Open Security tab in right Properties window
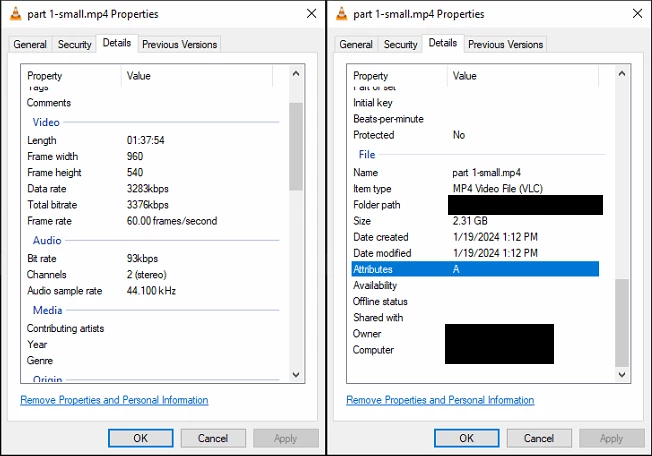Image resolution: width=652 pixels, height=456 pixels. click(x=400, y=44)
